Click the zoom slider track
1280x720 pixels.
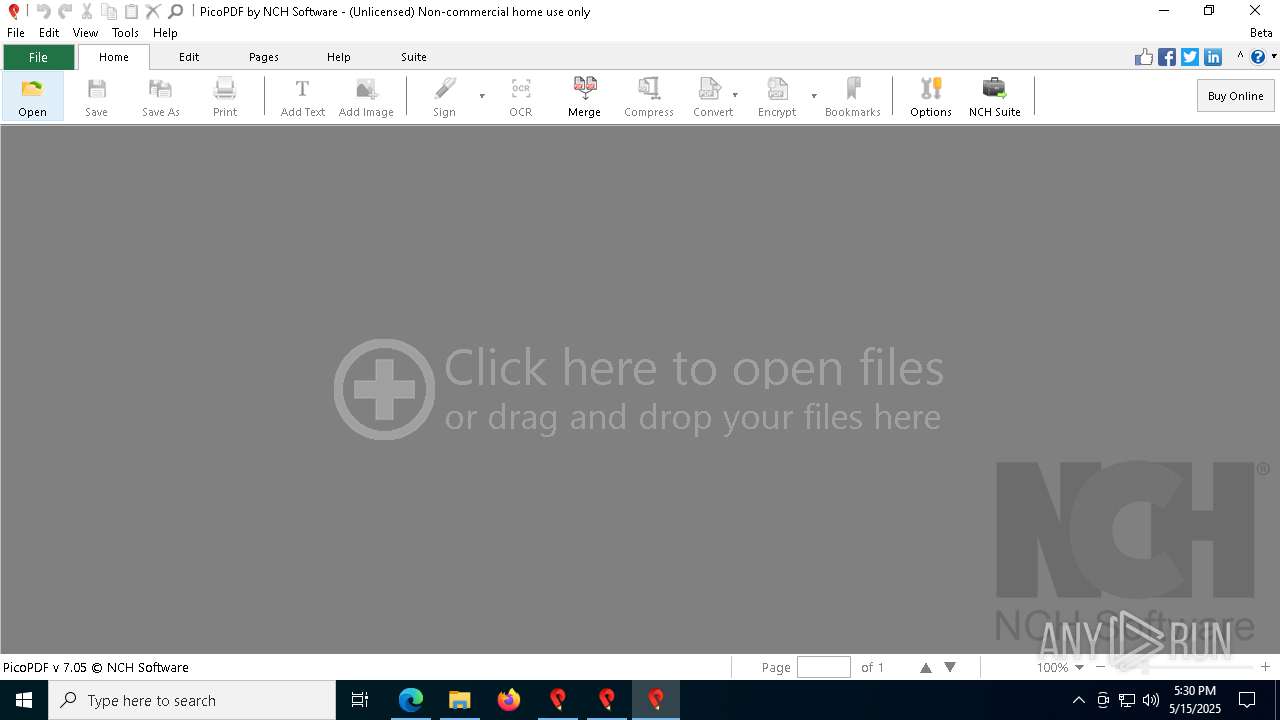1183,667
